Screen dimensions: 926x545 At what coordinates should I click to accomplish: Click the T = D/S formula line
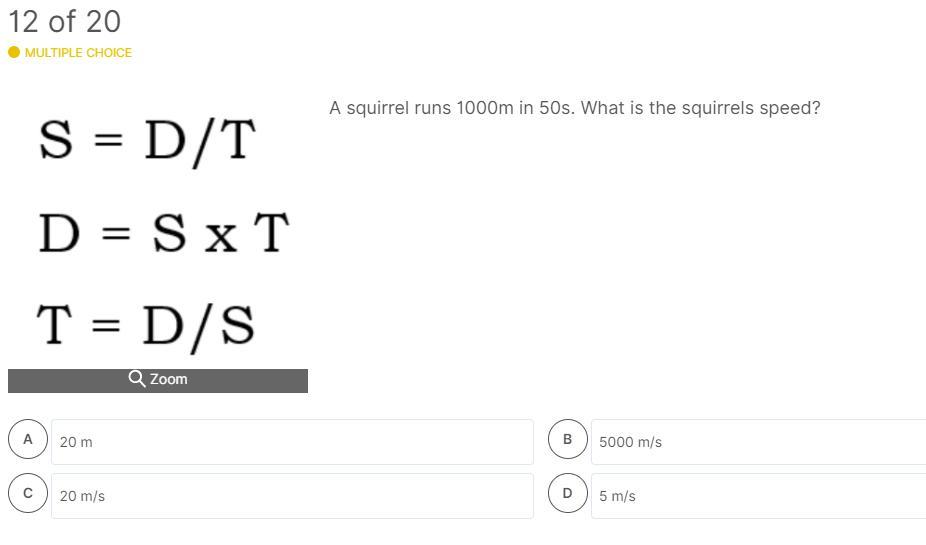[146, 326]
